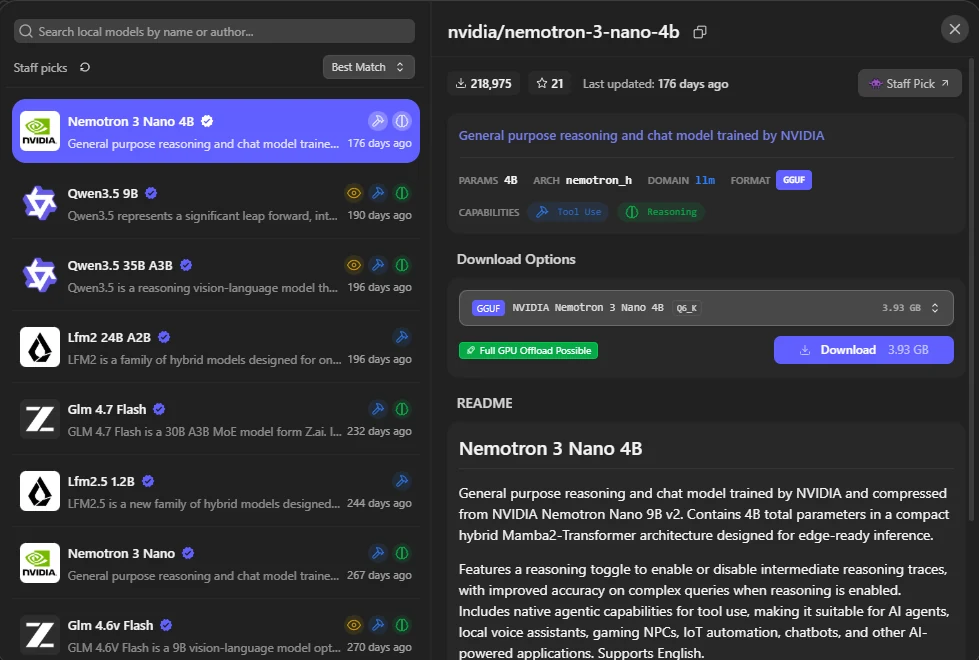Click the download count 218,975 badge
The image size is (979, 660).
click(x=484, y=84)
